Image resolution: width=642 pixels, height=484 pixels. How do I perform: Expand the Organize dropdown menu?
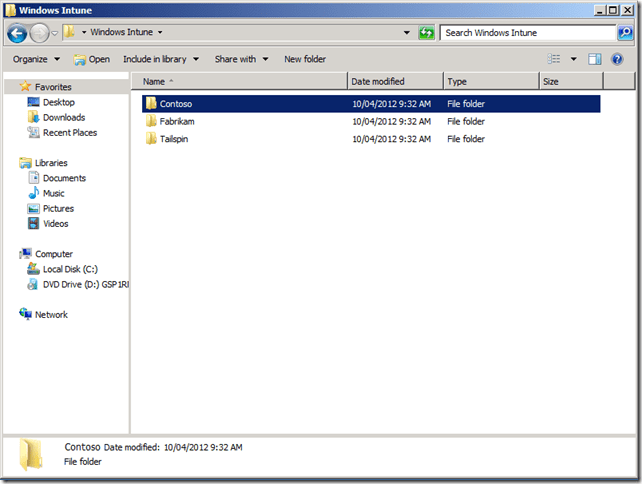tap(35, 59)
